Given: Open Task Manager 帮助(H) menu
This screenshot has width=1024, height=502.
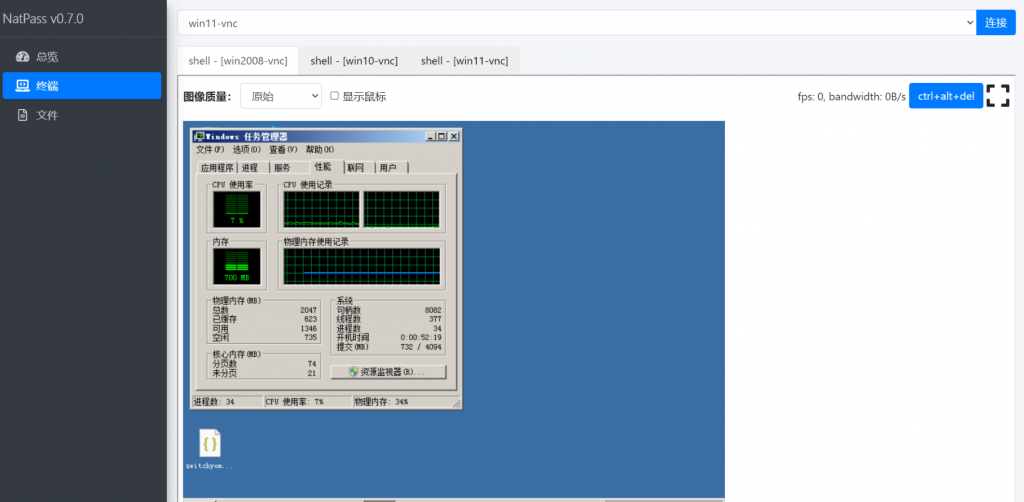Looking at the screenshot, I should (319, 149).
